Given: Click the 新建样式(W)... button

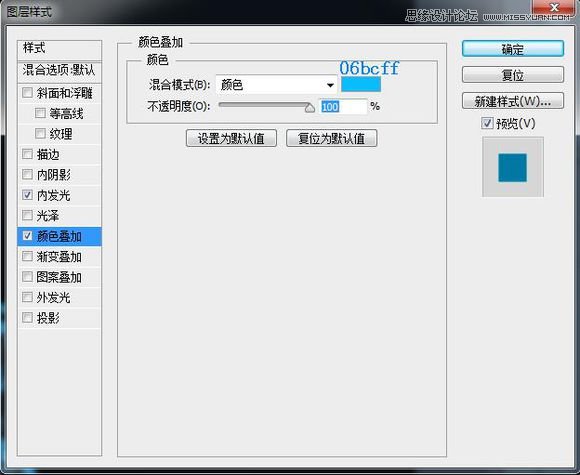Looking at the screenshot, I should click(513, 101).
